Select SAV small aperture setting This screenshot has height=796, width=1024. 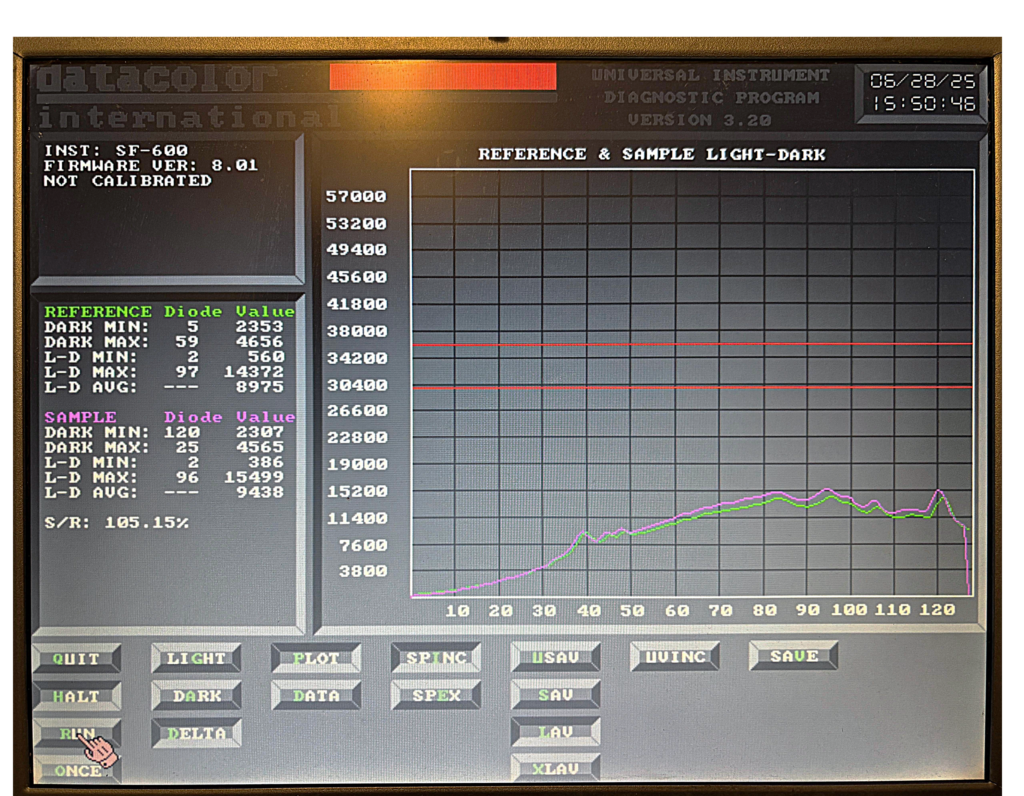555,695
